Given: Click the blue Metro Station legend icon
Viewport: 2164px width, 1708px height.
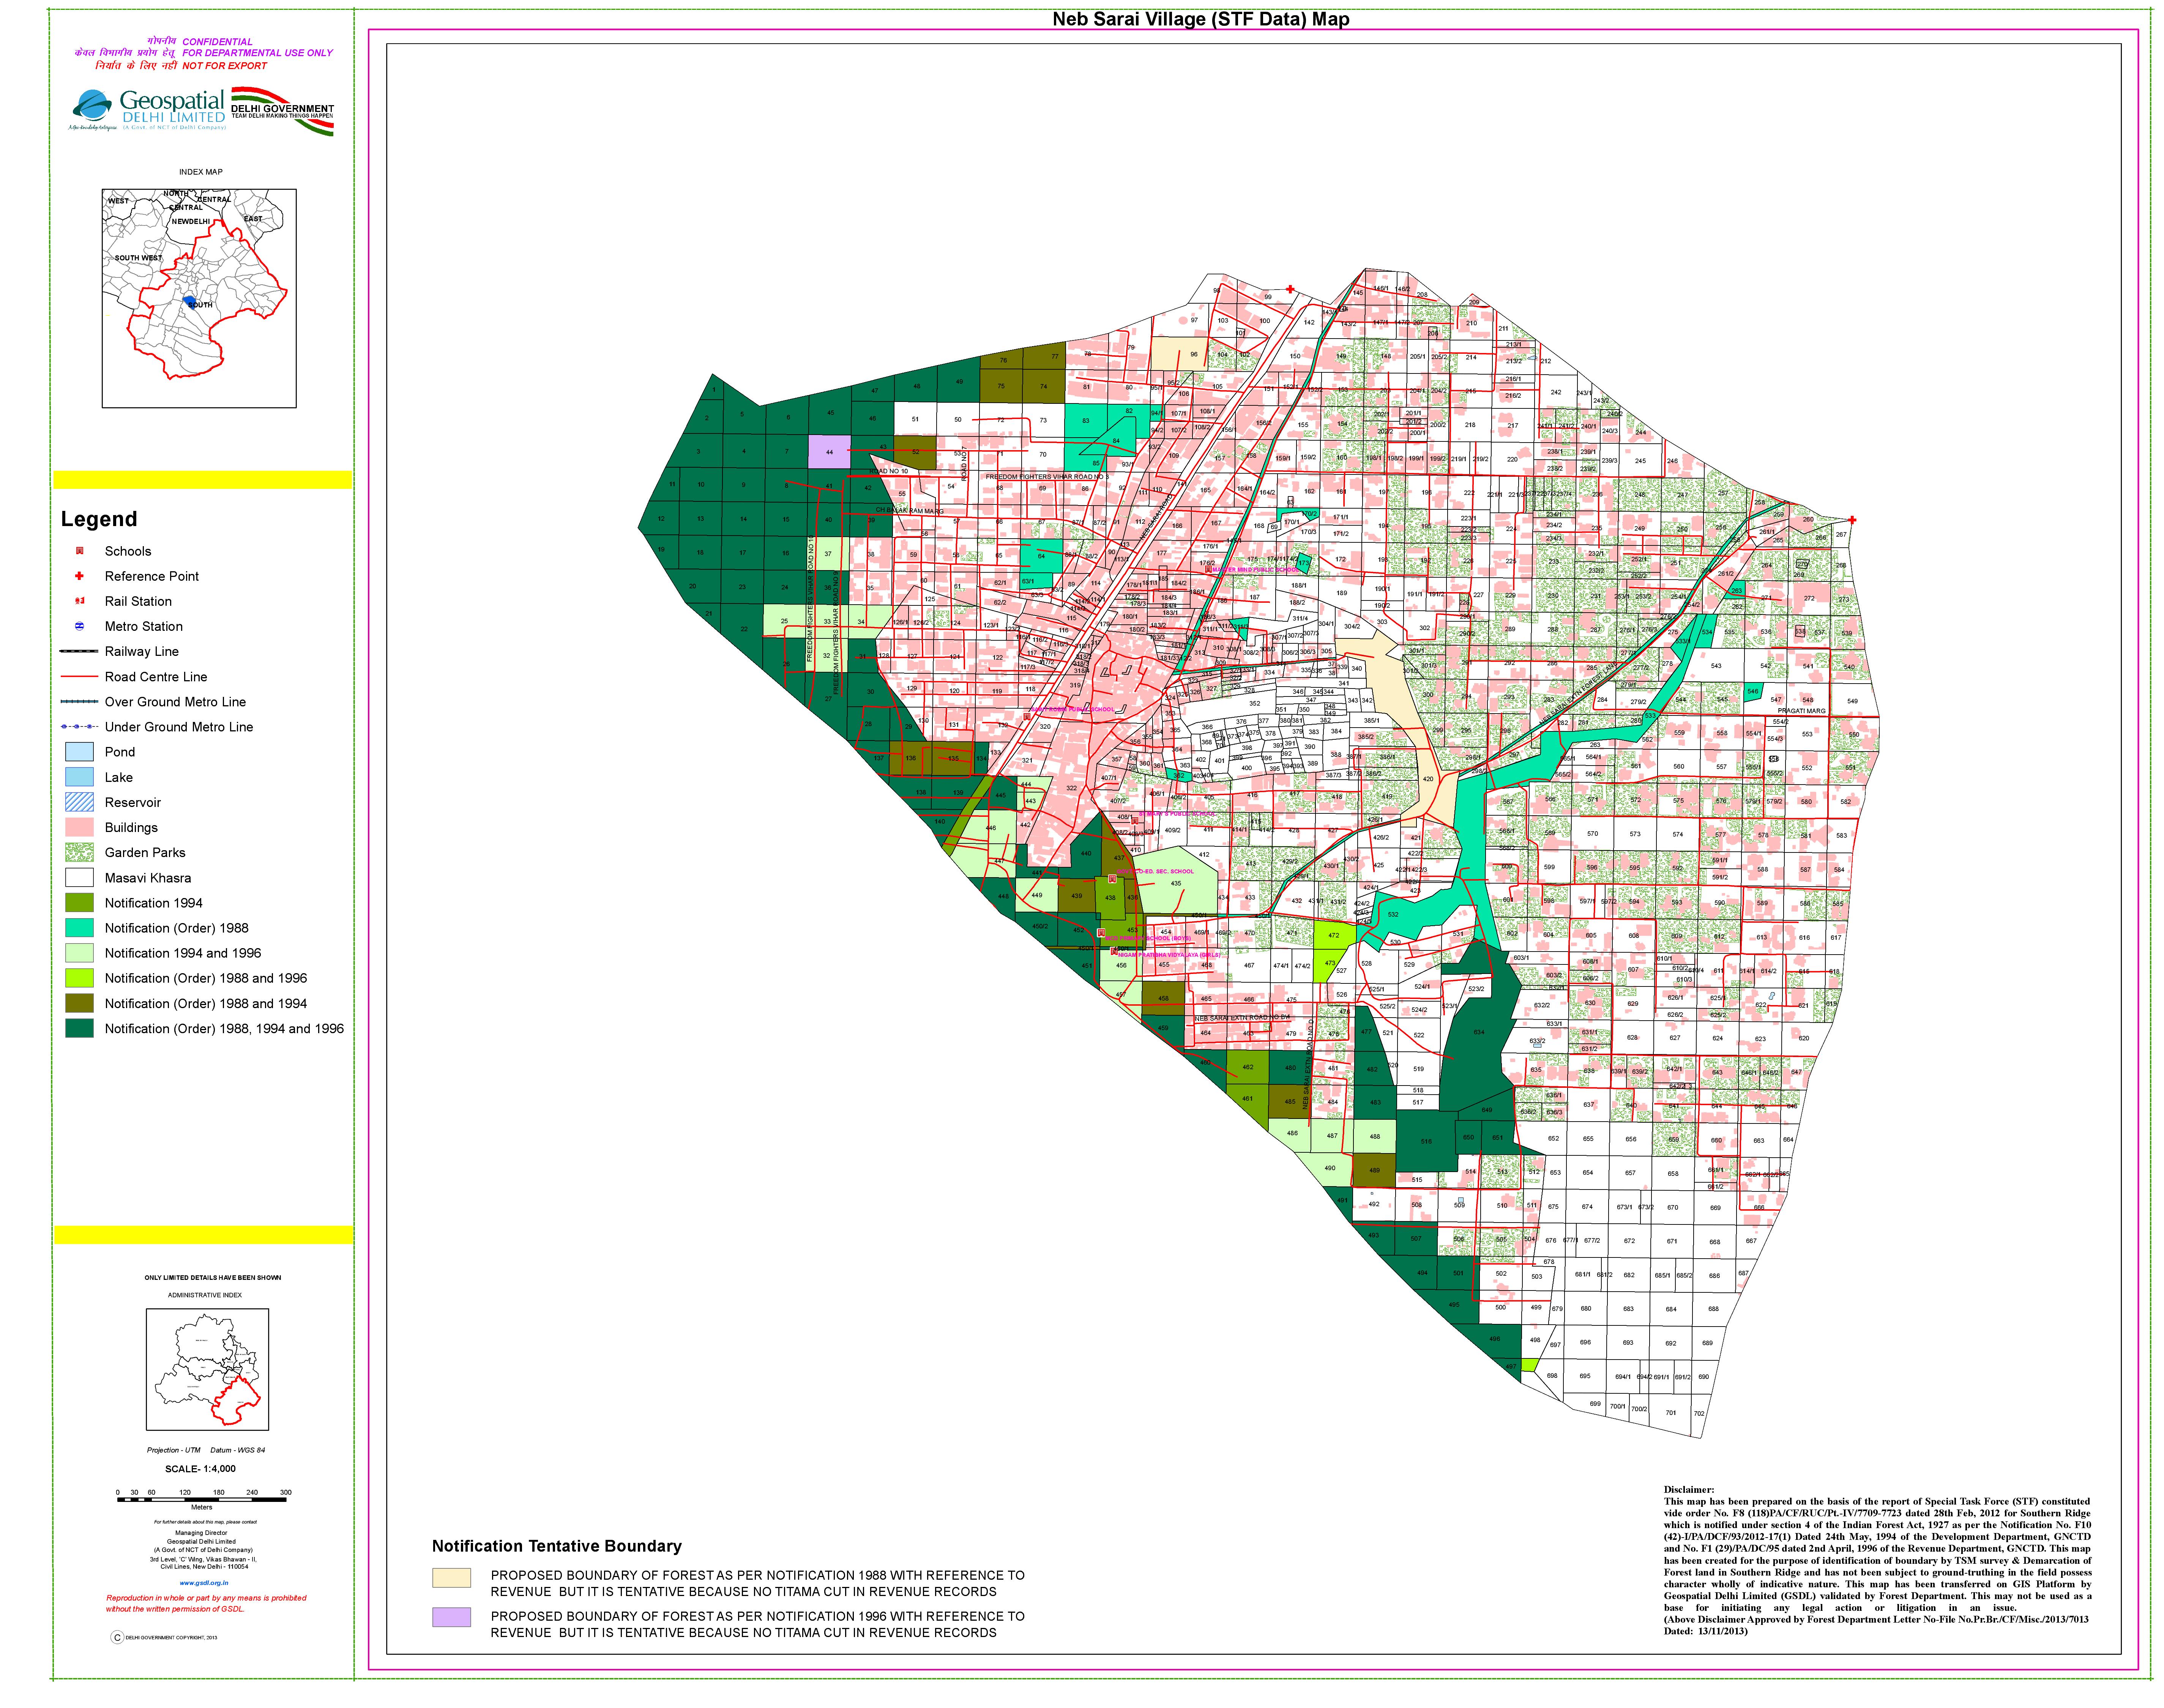Looking at the screenshot, I should click(80, 626).
